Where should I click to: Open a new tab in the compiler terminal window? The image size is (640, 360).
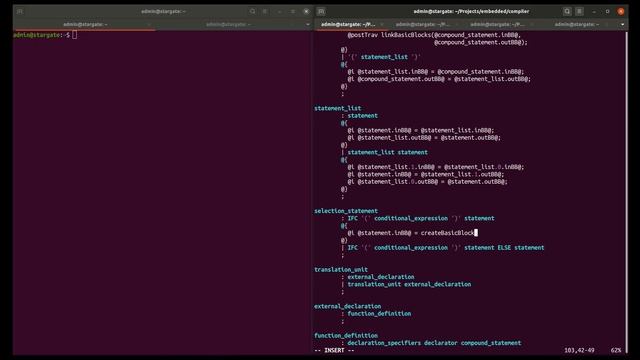(321, 11)
